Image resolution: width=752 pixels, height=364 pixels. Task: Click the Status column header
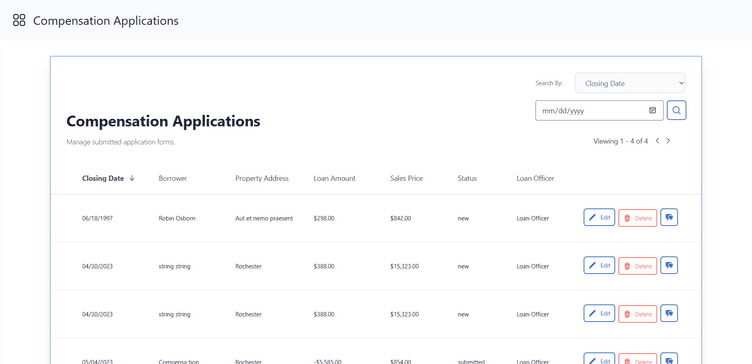coord(467,178)
